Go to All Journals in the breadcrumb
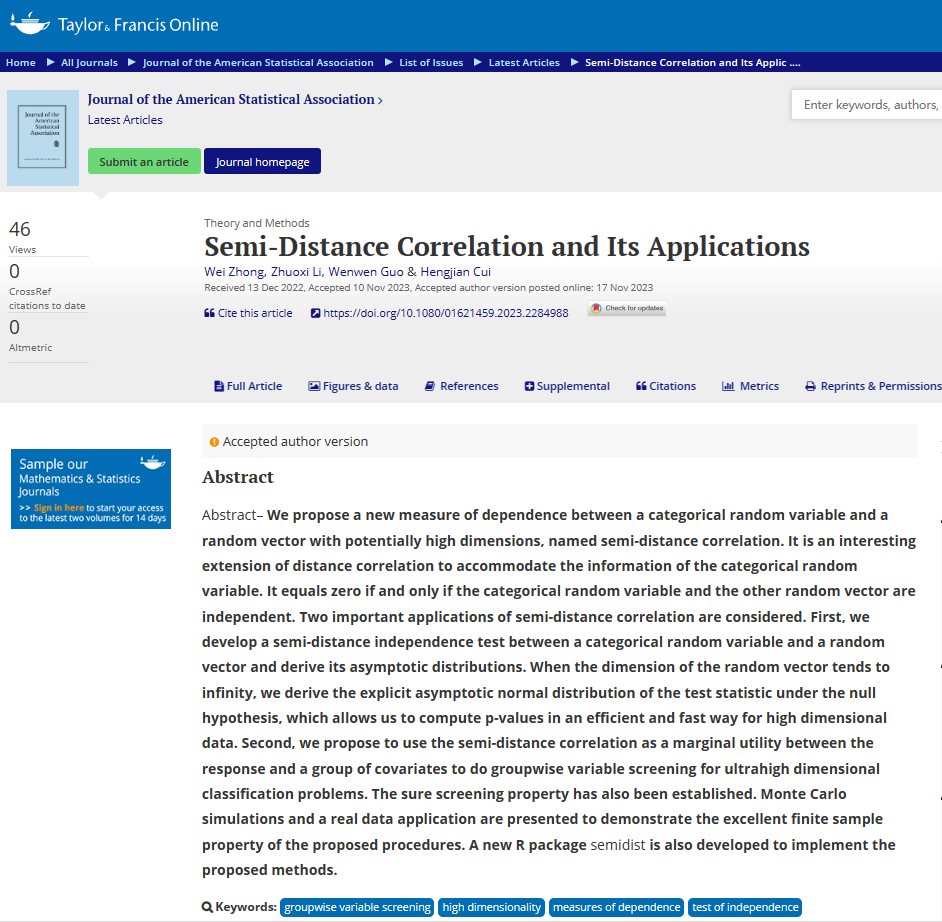The width and height of the screenshot is (942, 922). coord(89,62)
